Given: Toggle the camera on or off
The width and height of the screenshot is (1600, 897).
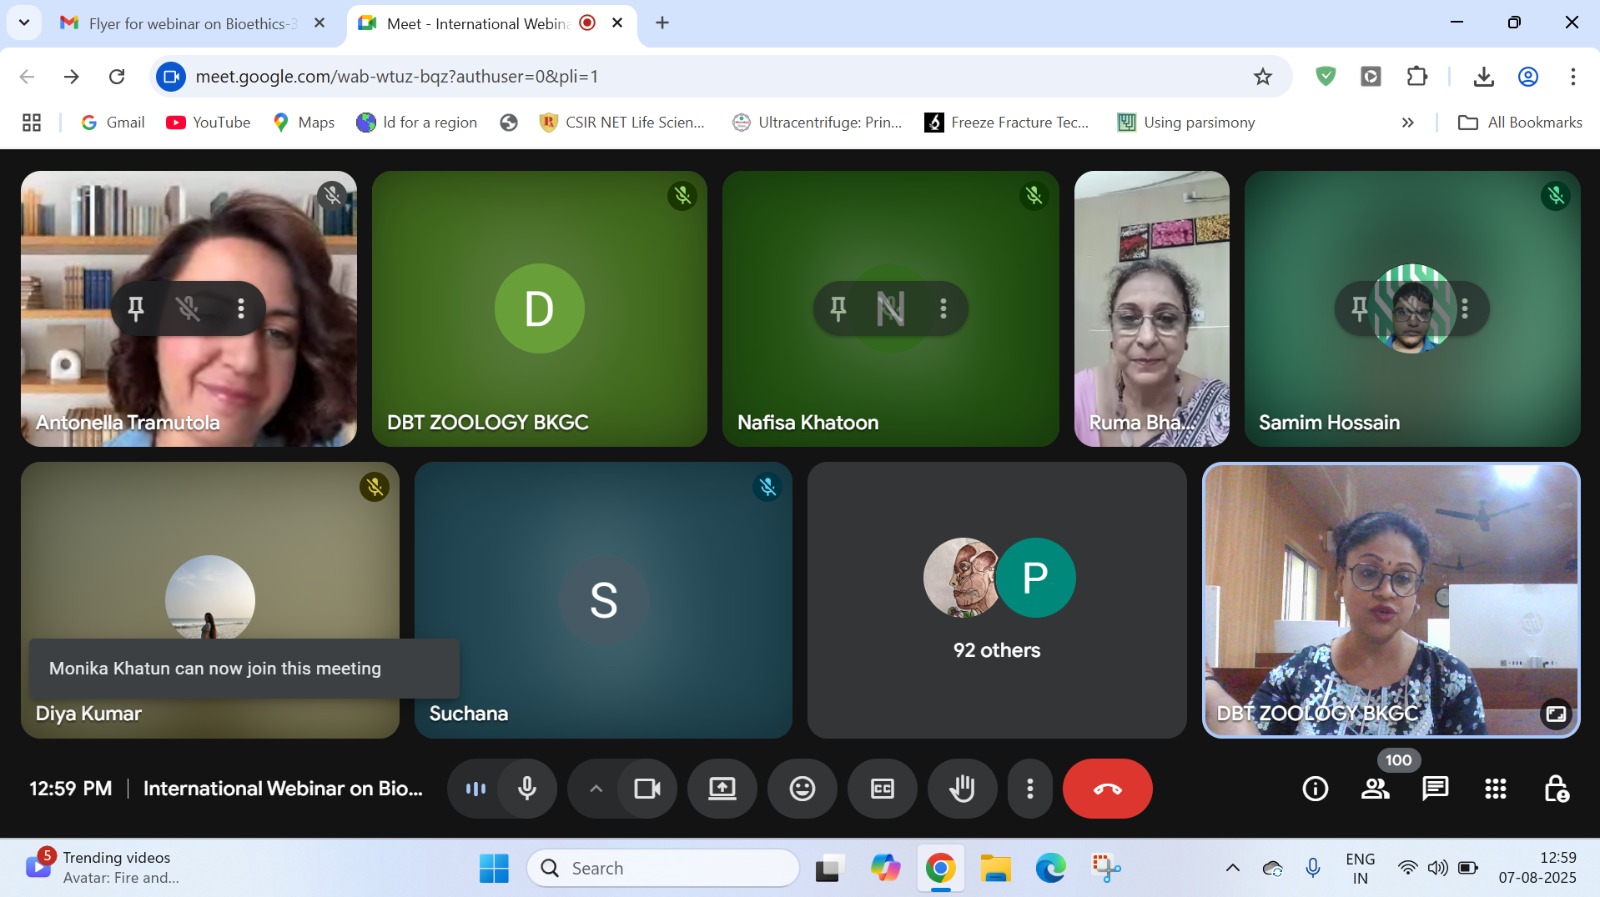Looking at the screenshot, I should (x=647, y=789).
